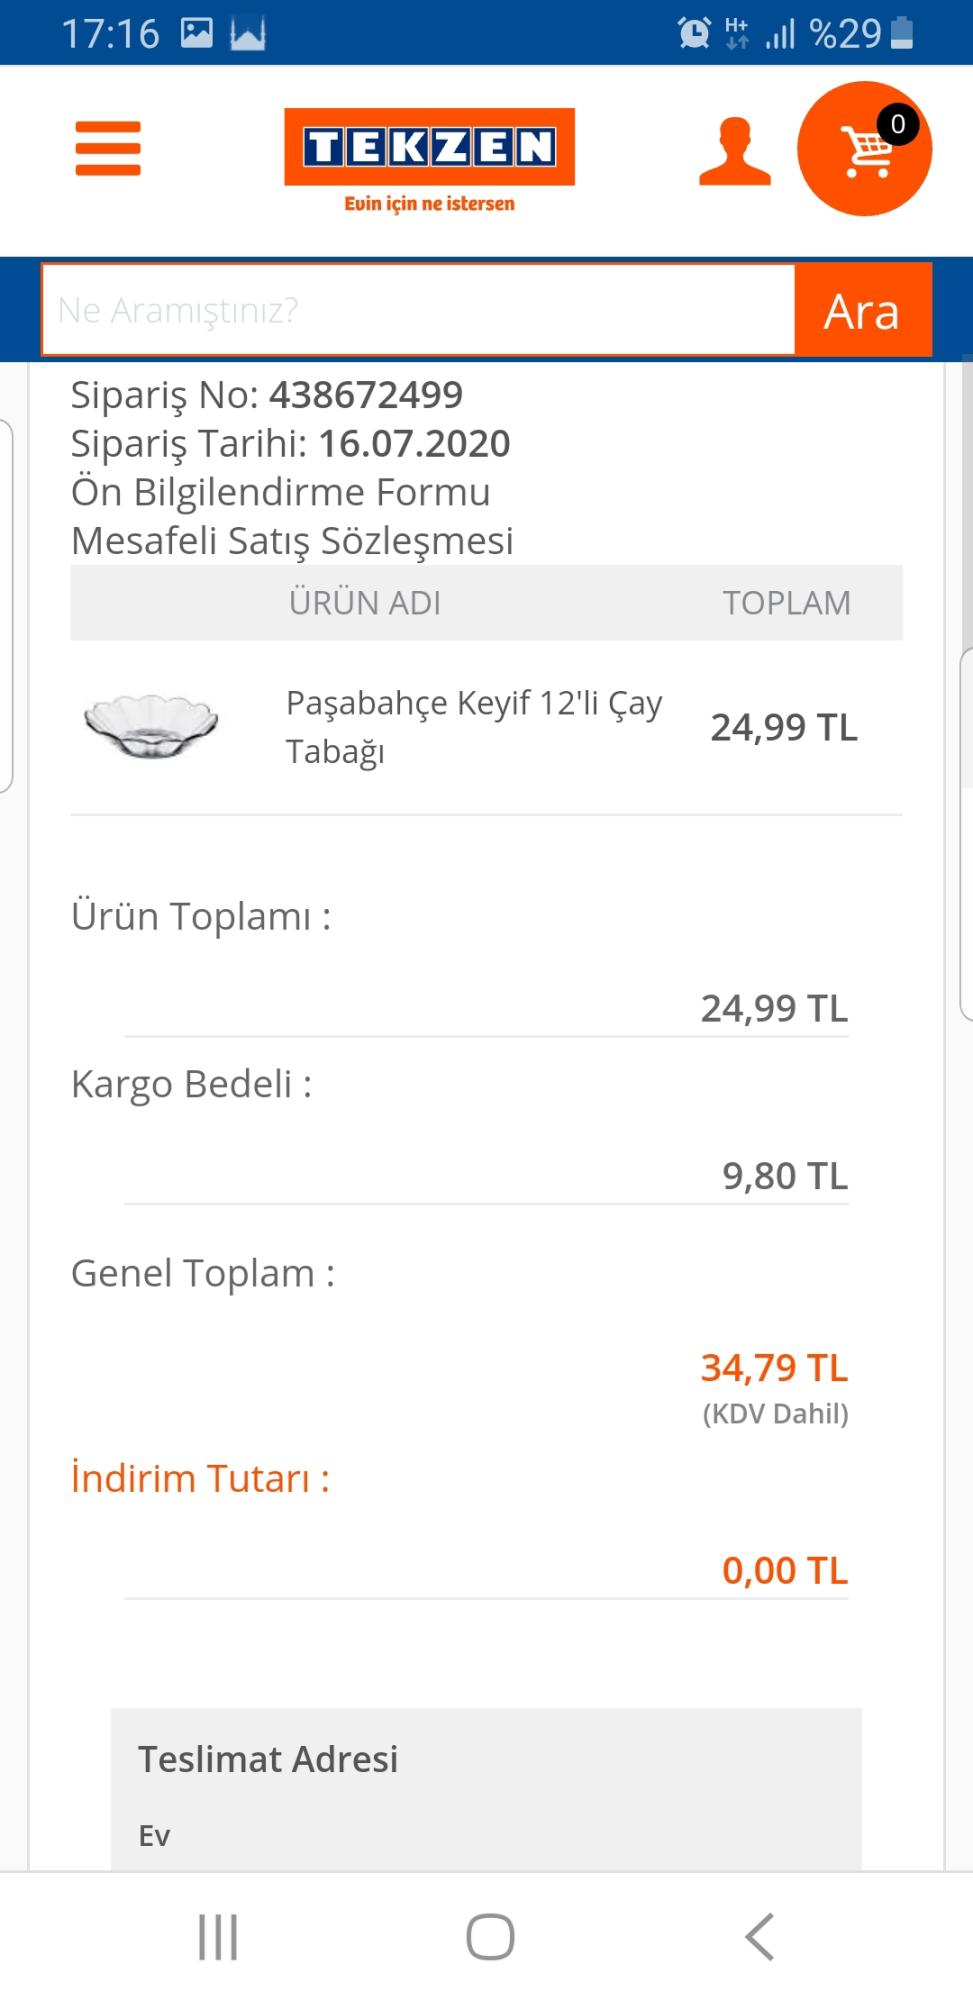
Task: Open the Ön Bilgilendirme Formu link
Action: [281, 492]
